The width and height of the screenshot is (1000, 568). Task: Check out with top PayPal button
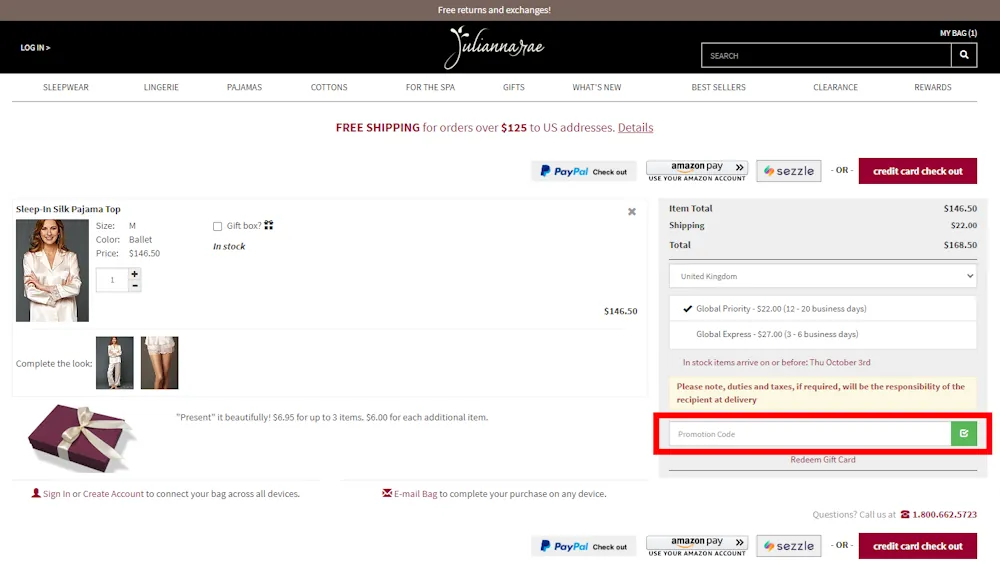tap(584, 171)
